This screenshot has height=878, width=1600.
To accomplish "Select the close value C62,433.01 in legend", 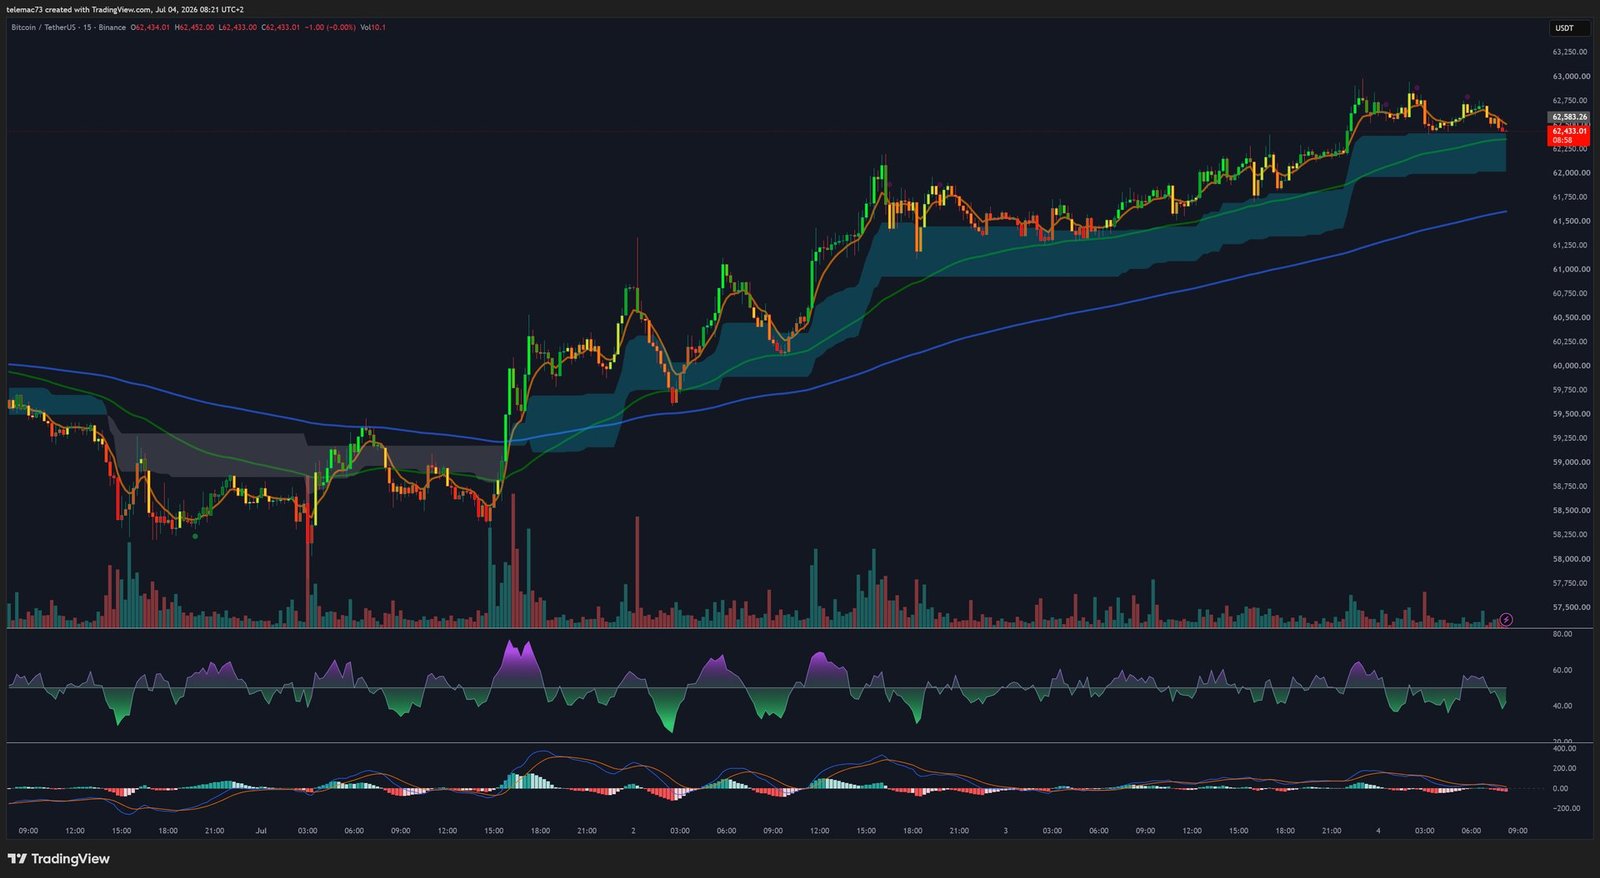I will coord(280,27).
